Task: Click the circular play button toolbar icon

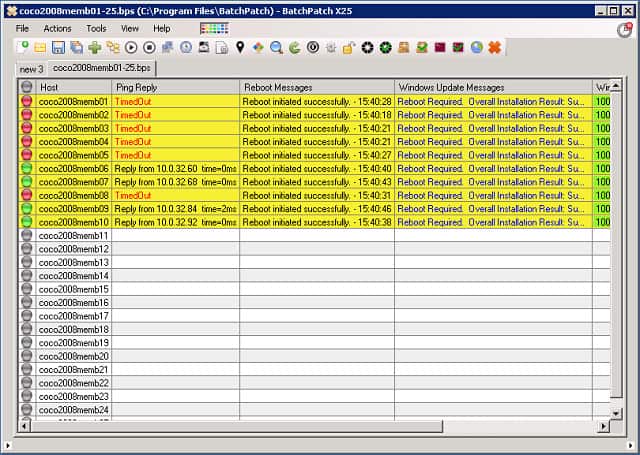Action: point(131,48)
